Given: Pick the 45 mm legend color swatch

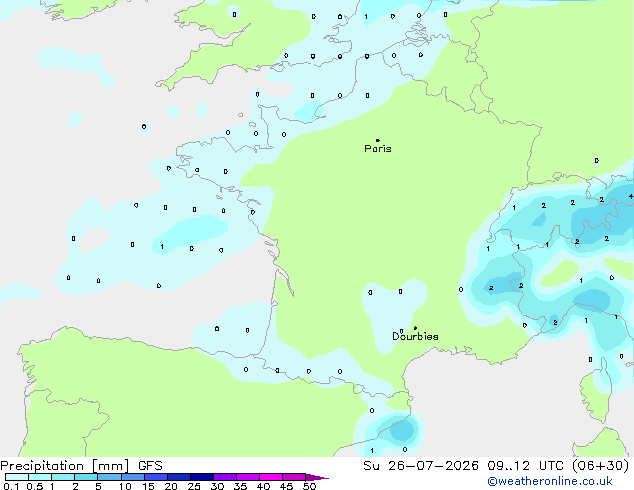Looking at the screenshot, I should (294, 477).
